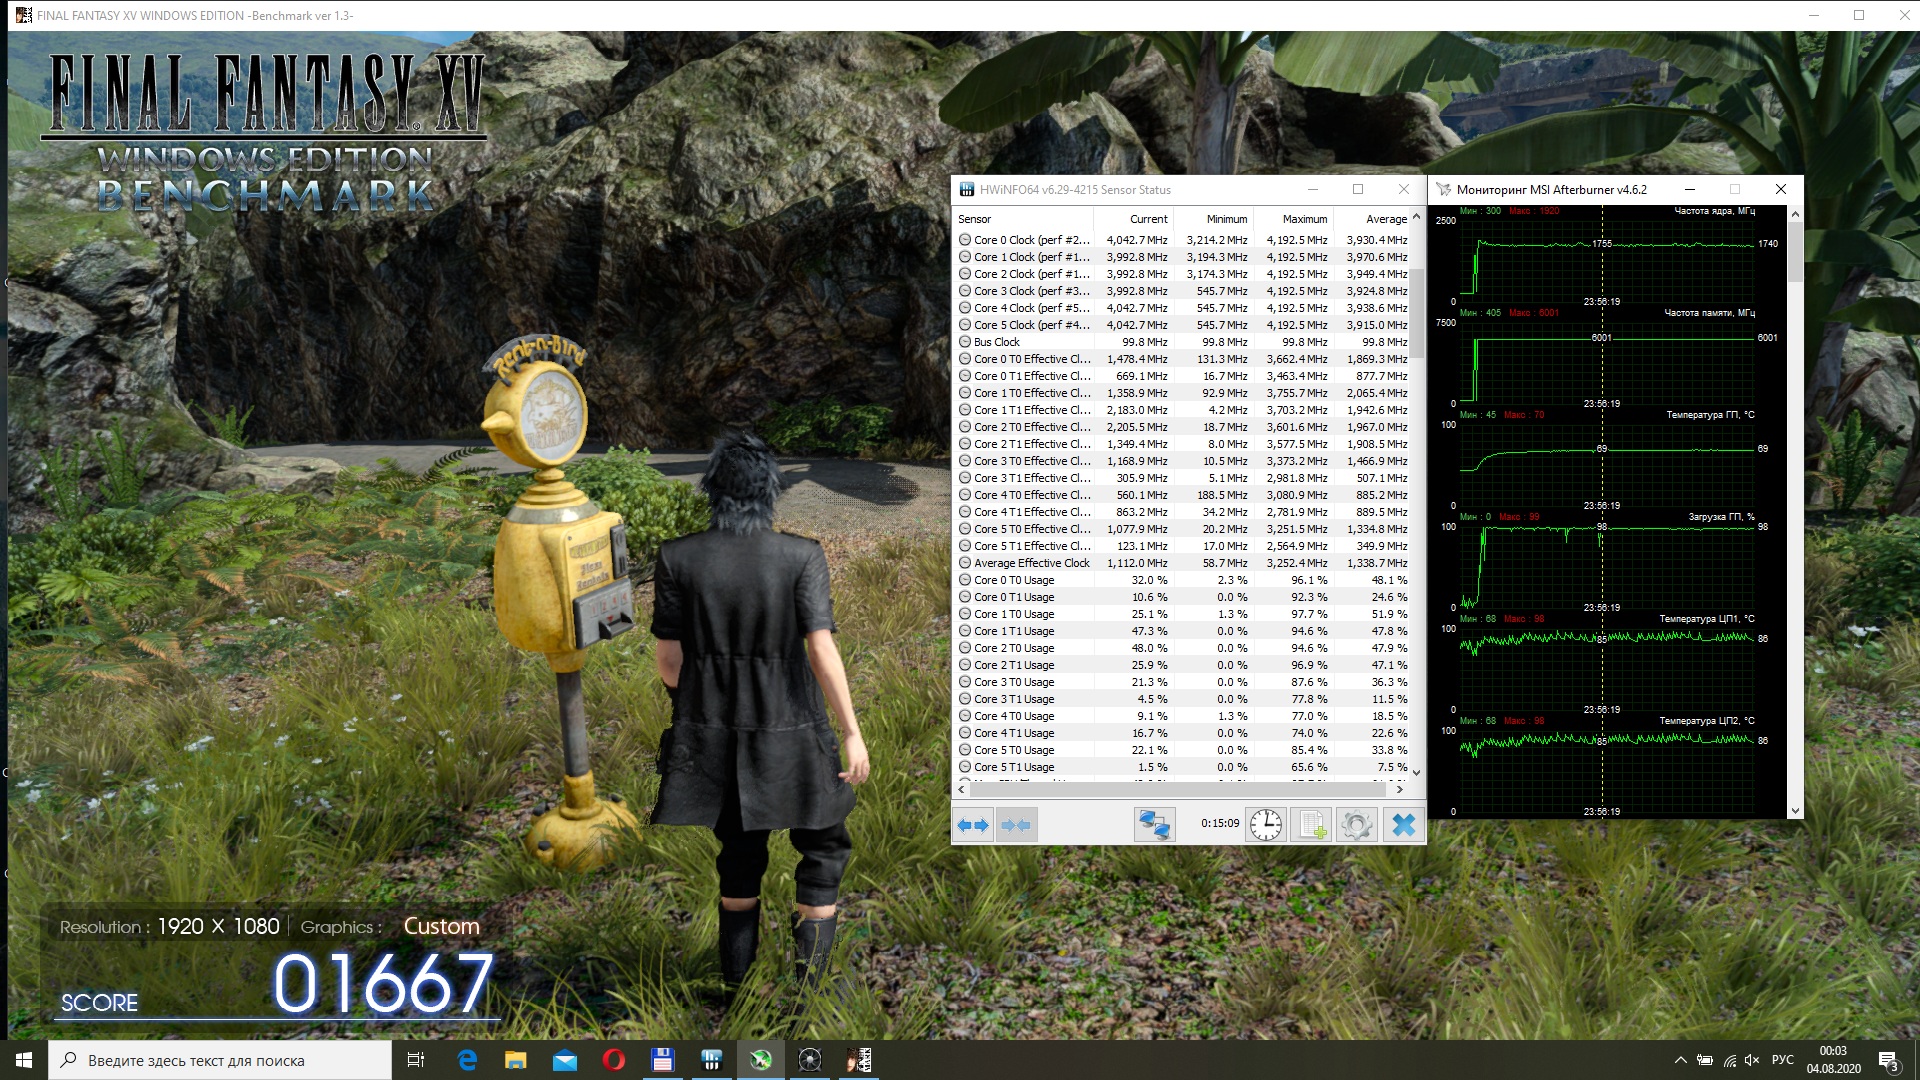
Task: Close sensors with blue X icon
Action: tap(1403, 825)
